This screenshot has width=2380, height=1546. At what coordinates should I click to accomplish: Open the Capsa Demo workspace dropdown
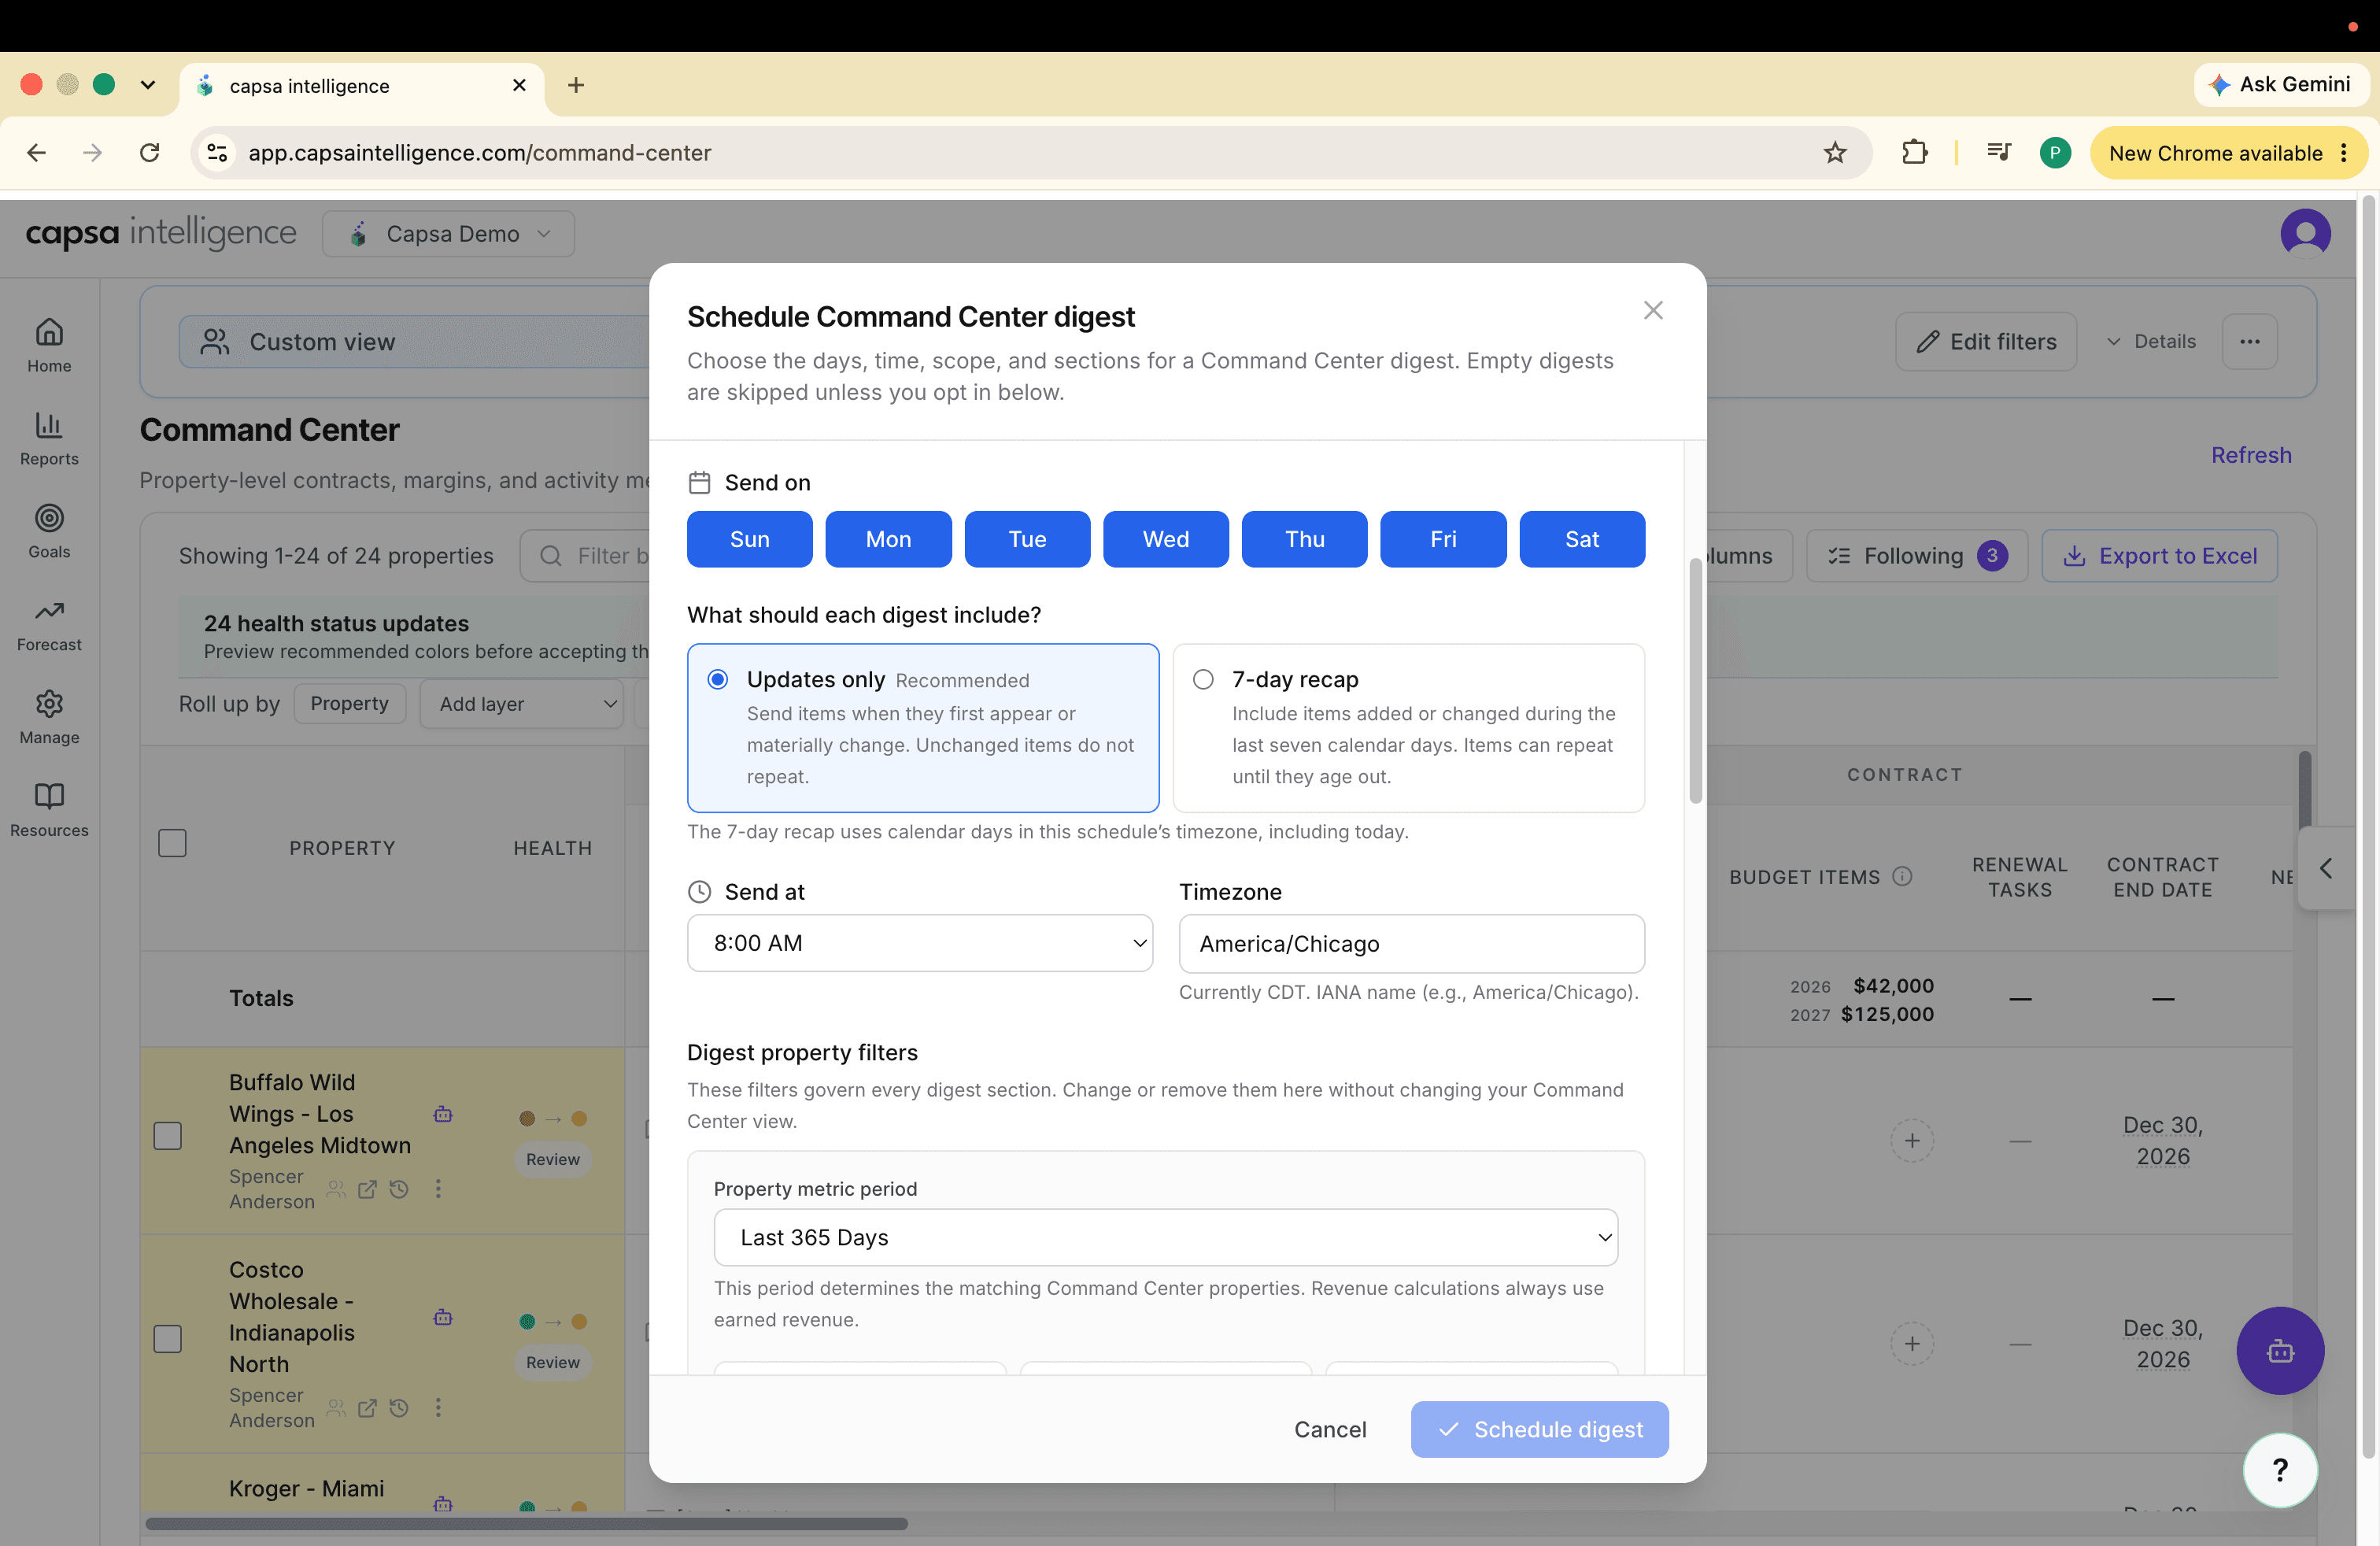[x=448, y=233]
